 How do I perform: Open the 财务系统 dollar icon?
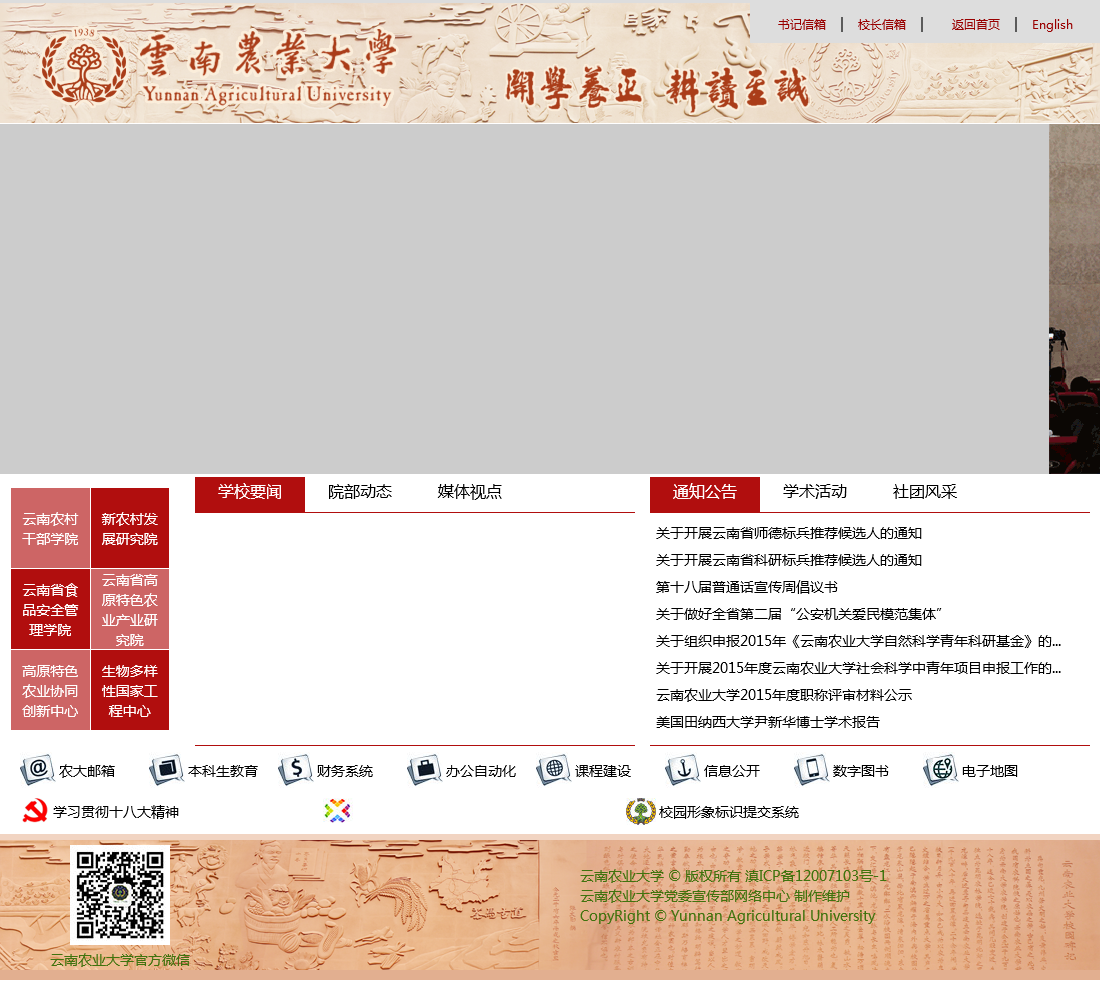(x=297, y=770)
